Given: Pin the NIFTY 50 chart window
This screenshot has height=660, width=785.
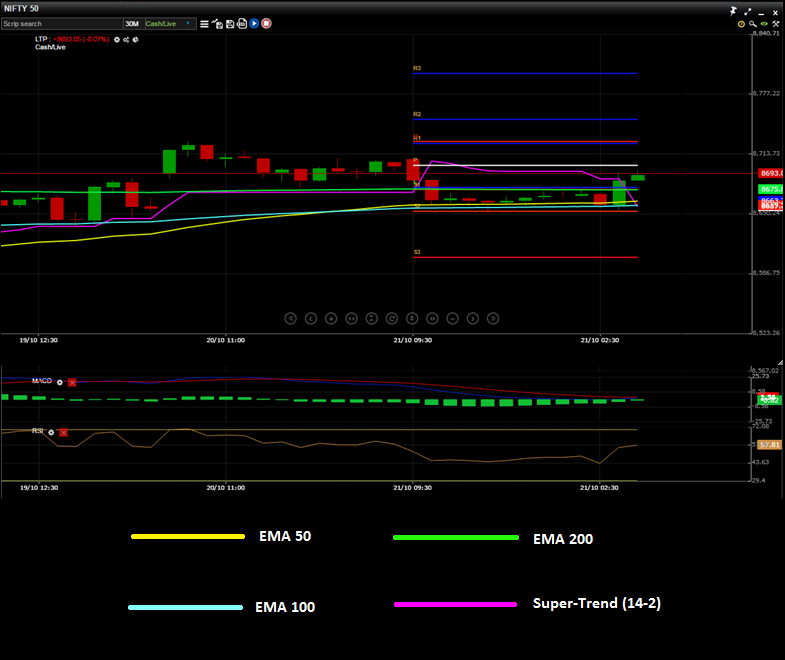Looking at the screenshot, I should pos(733,11).
